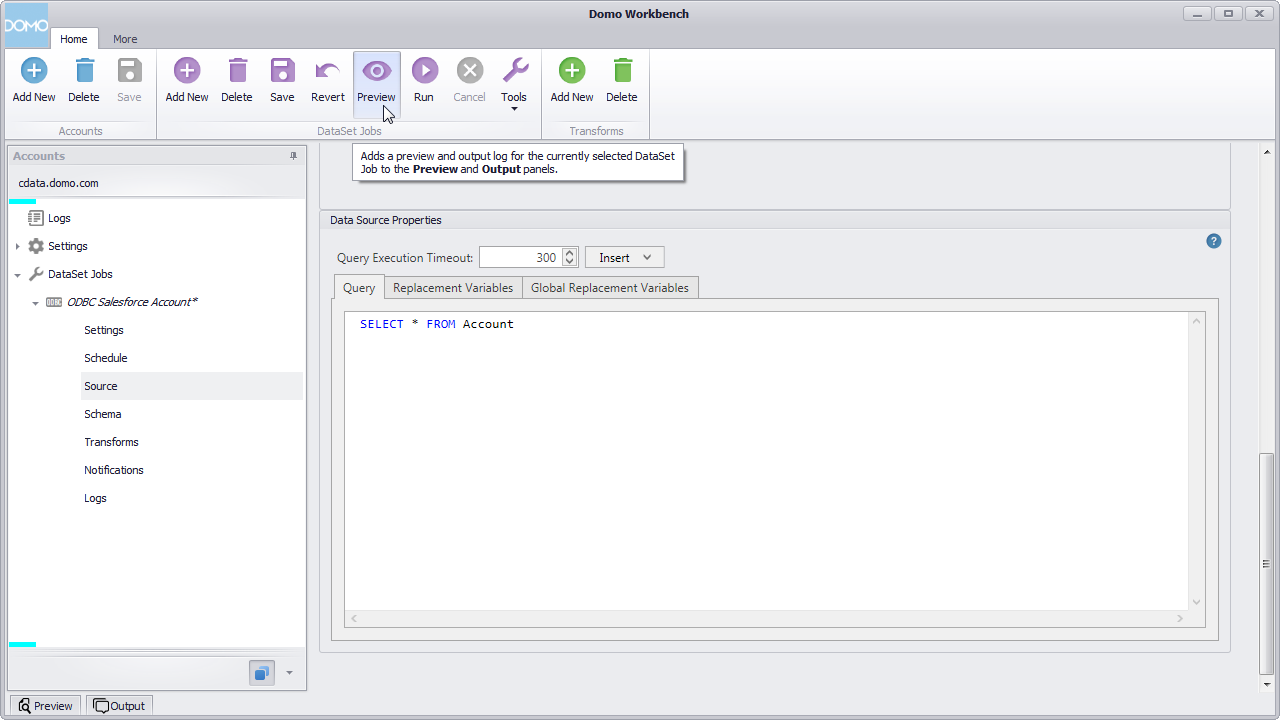Show the Preview panel at the bottom
Viewport: 1280px width, 720px height.
click(44, 705)
